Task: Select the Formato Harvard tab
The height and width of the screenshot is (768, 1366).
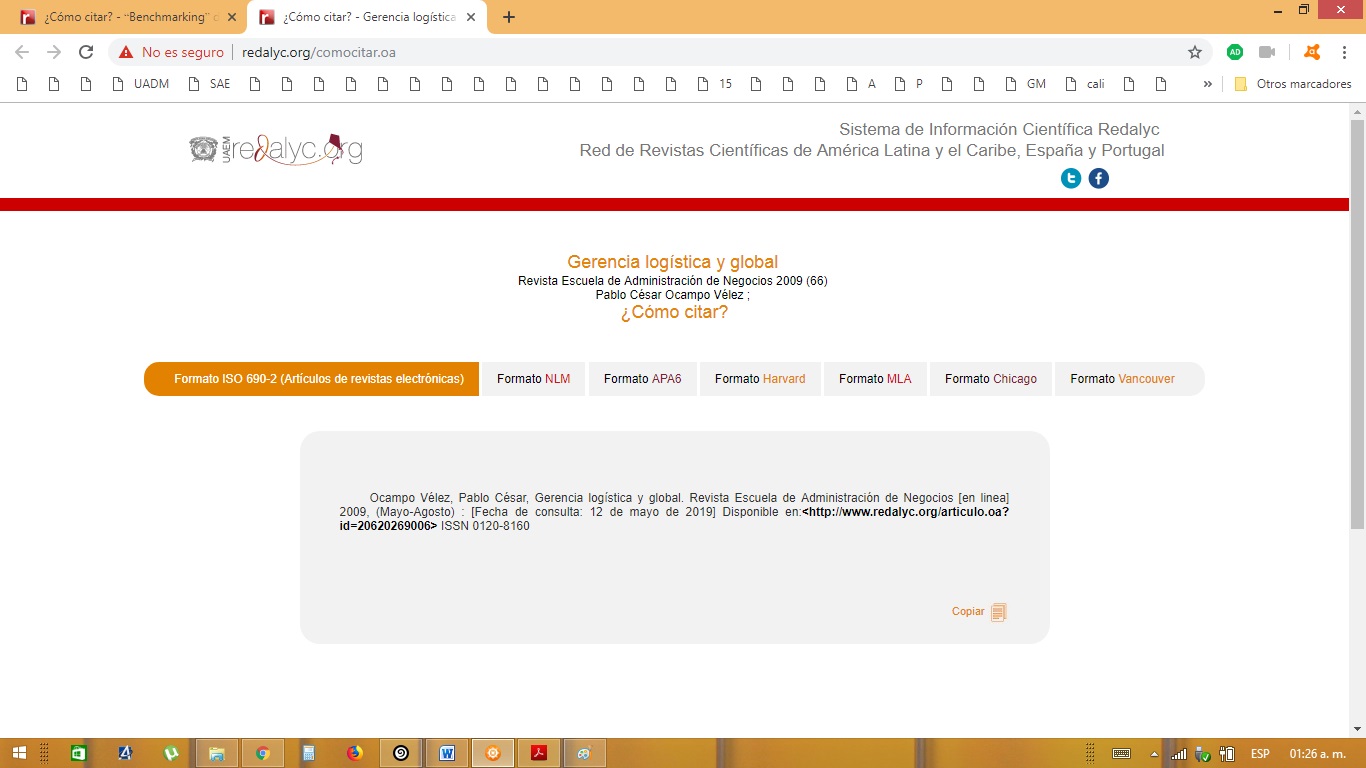Action: coord(759,379)
